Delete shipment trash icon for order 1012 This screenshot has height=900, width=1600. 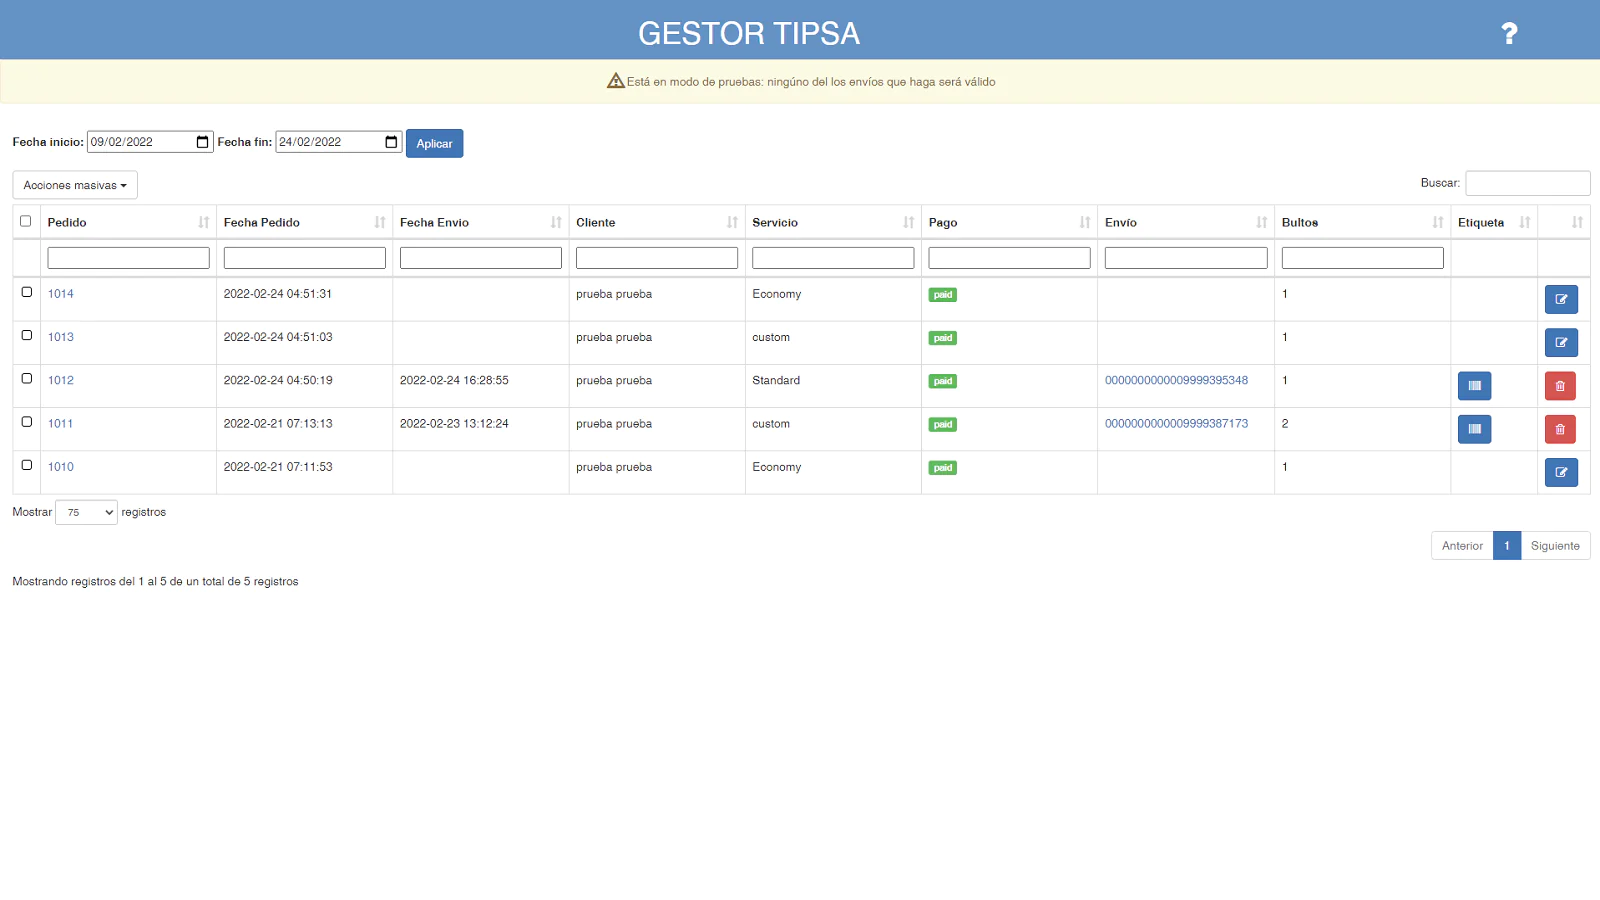(1560, 386)
